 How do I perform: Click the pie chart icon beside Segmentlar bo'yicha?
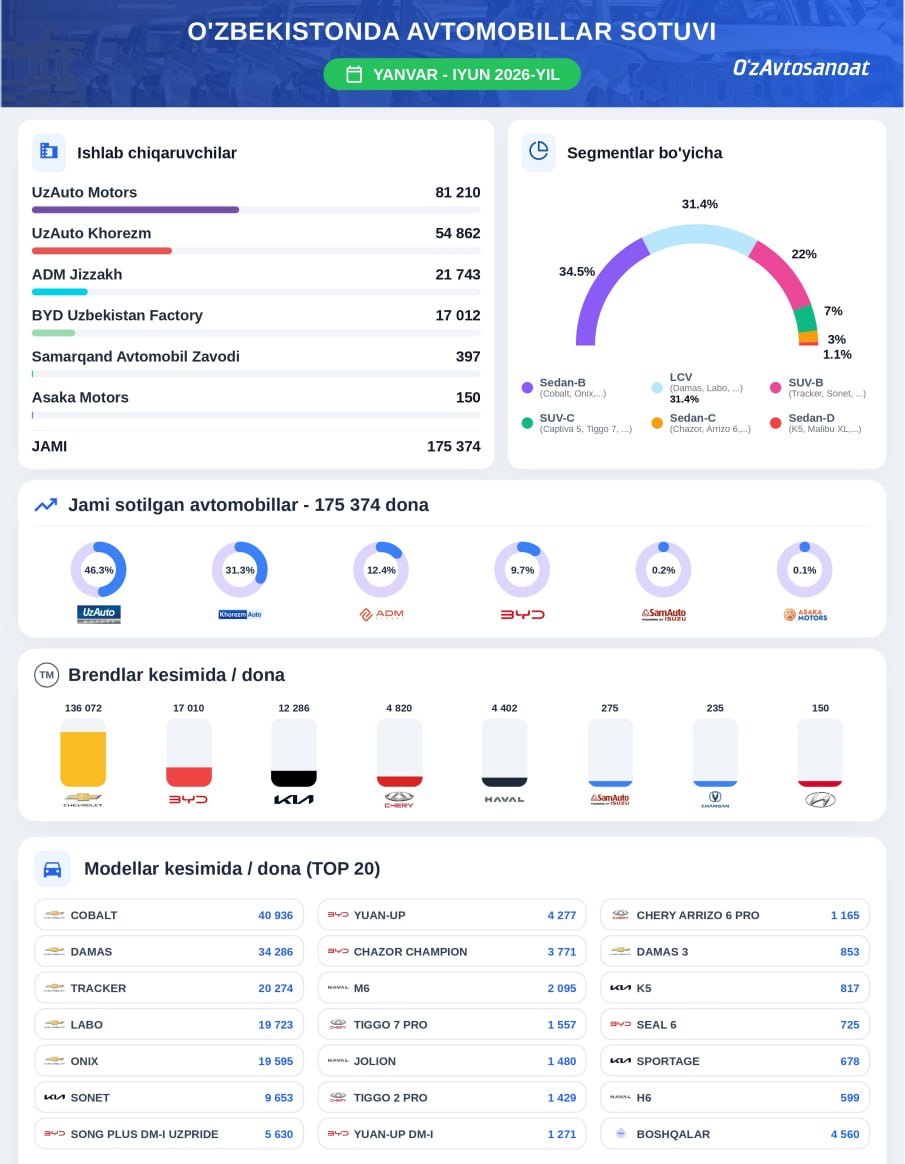tap(538, 151)
